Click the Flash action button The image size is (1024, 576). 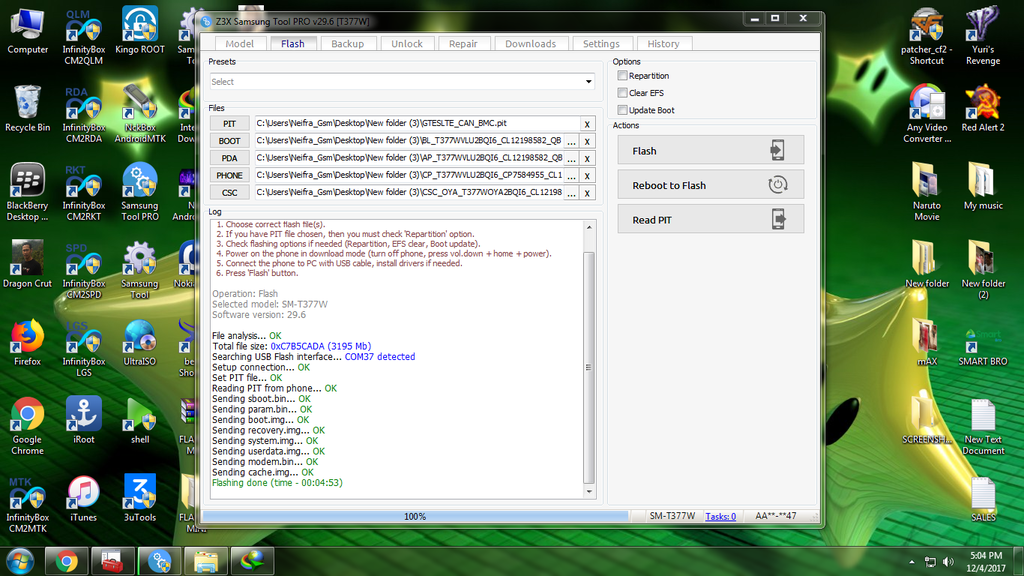[x=710, y=150]
